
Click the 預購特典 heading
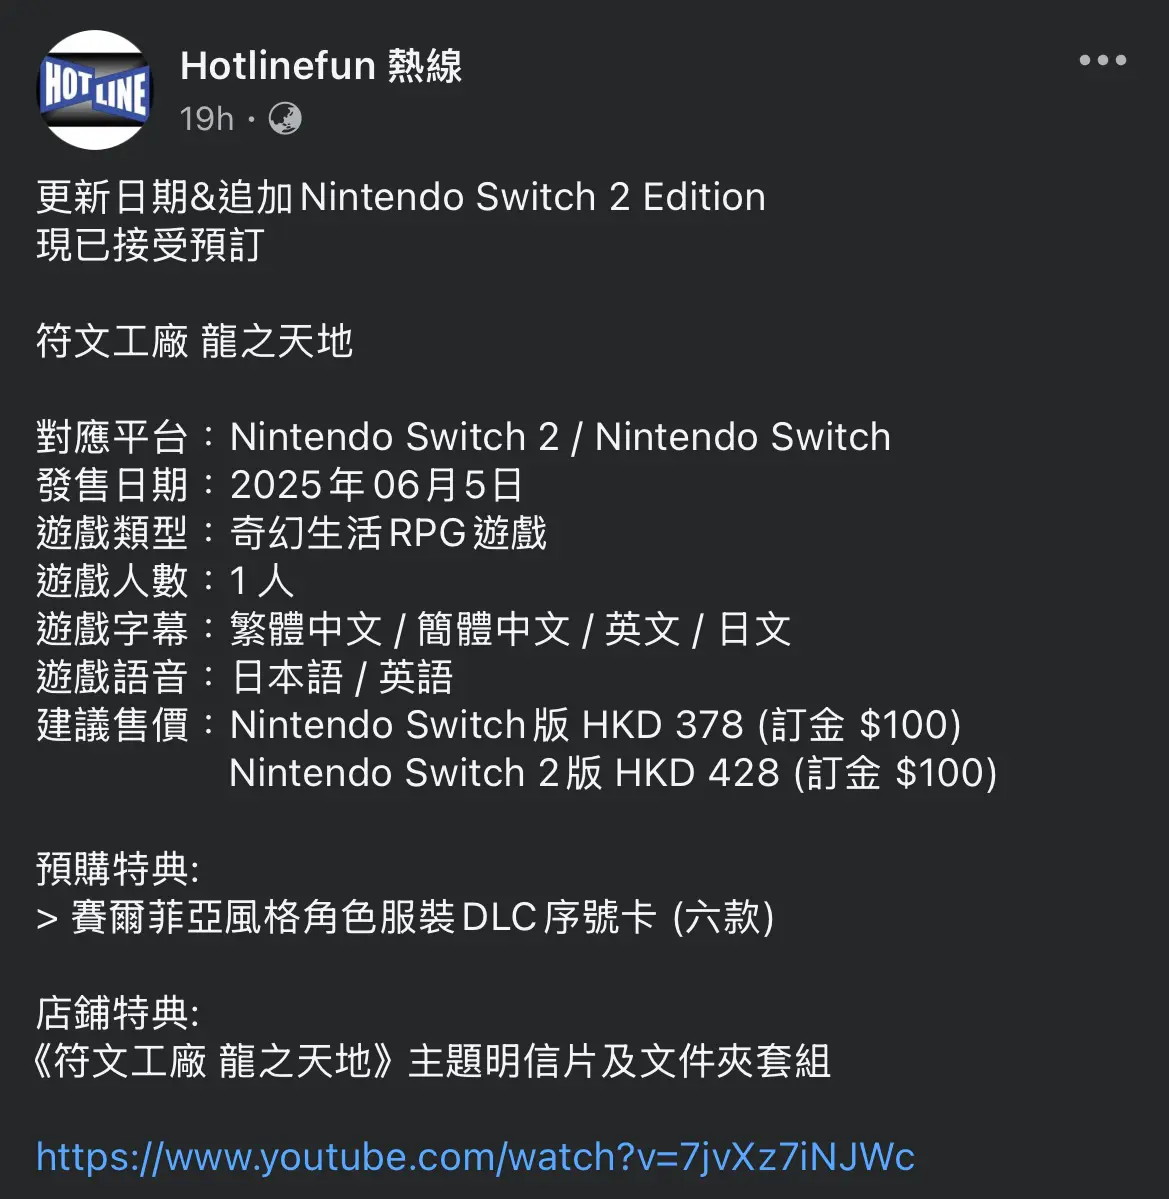[x=118, y=869]
